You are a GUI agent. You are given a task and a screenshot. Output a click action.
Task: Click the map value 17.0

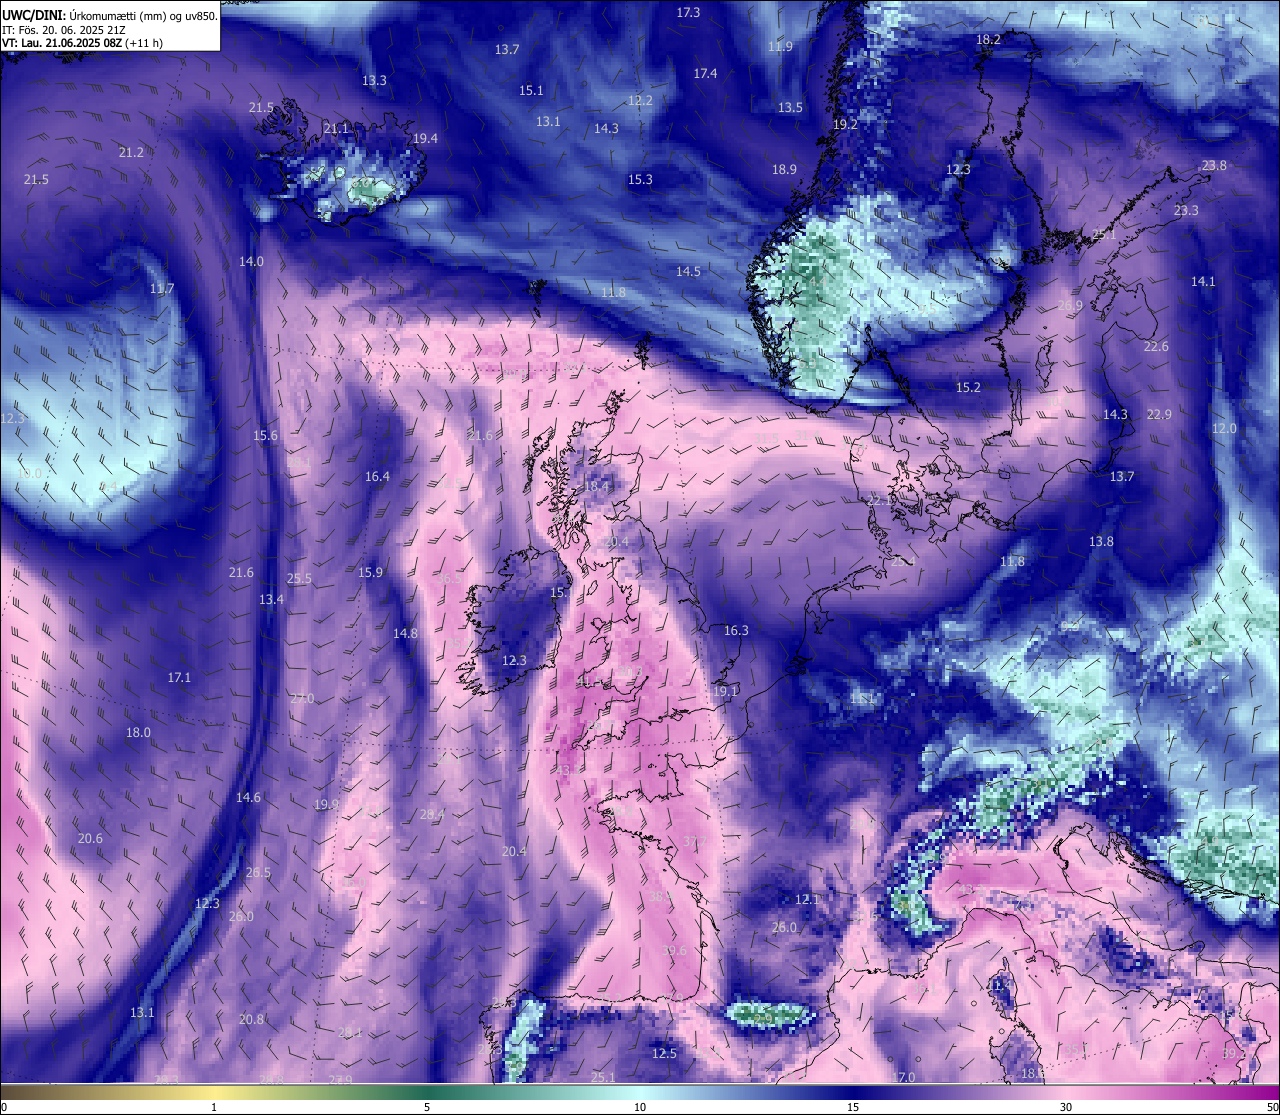(904, 1078)
